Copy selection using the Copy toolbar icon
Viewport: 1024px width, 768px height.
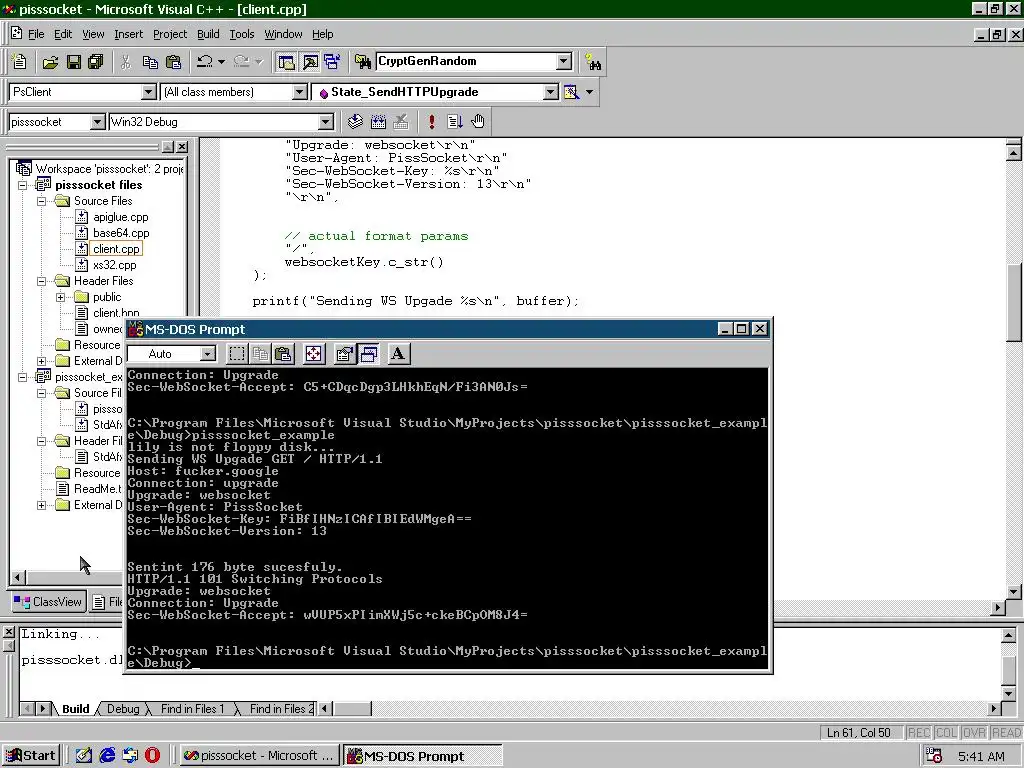[x=150, y=62]
